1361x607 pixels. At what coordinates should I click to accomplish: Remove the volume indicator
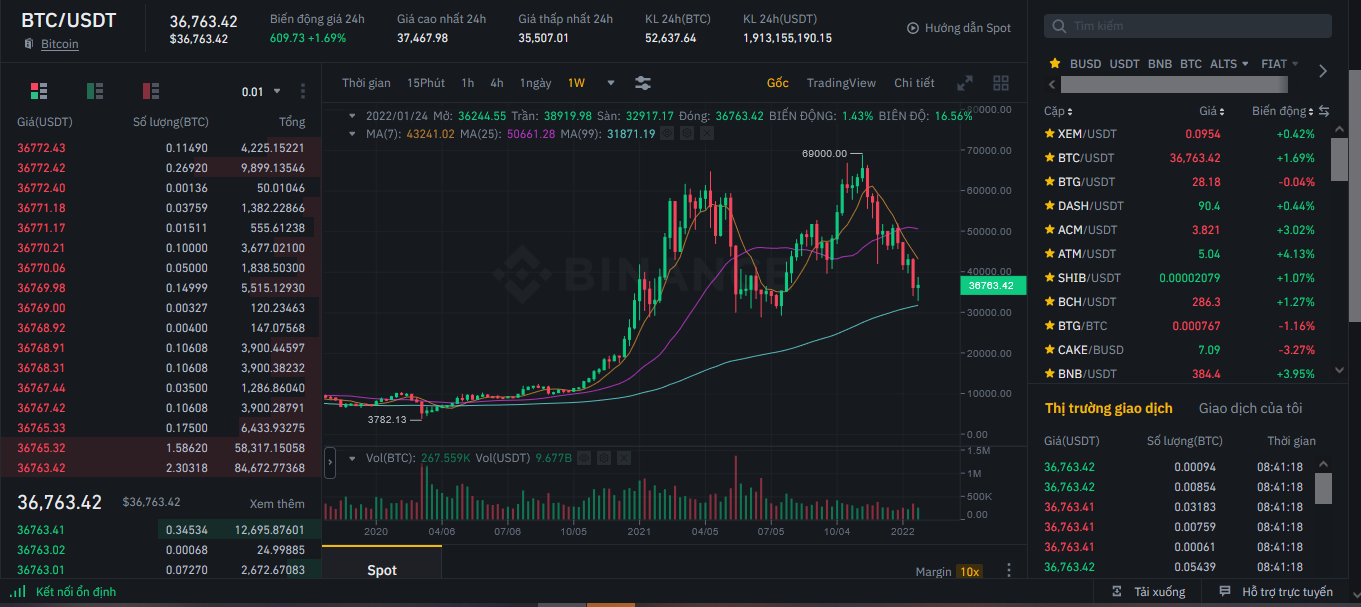(624, 458)
